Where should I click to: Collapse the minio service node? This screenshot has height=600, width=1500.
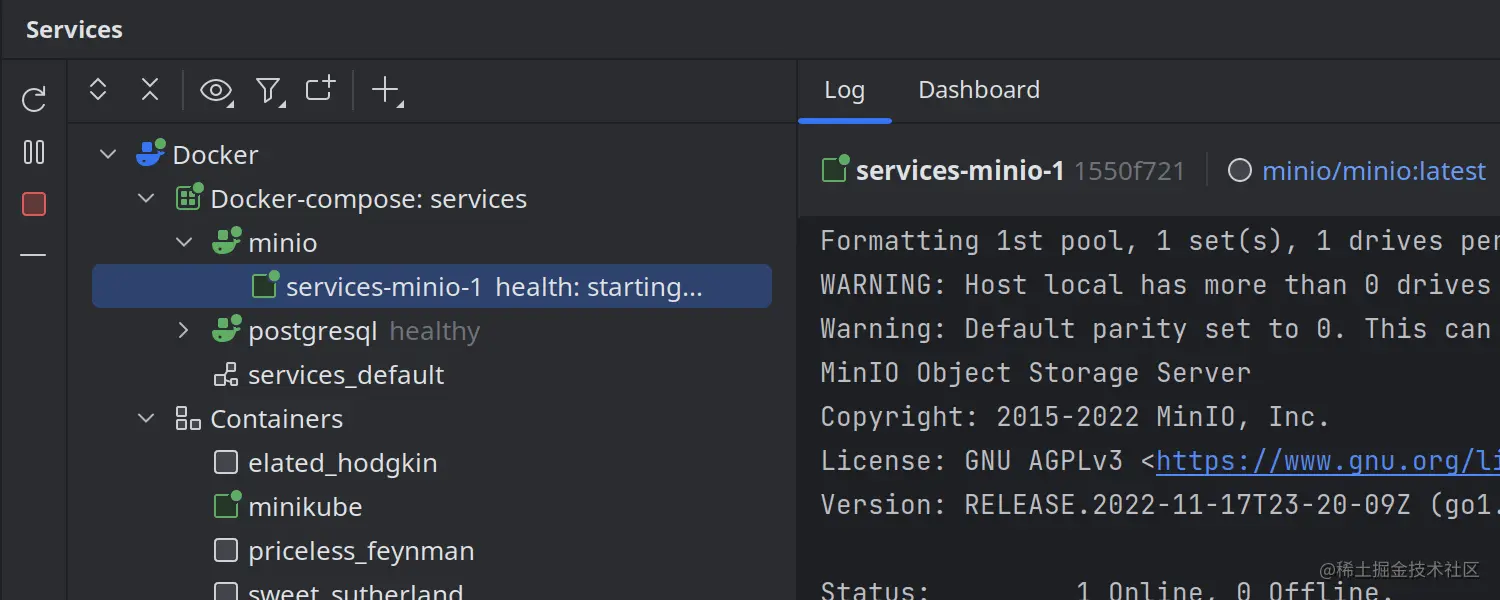click(184, 242)
